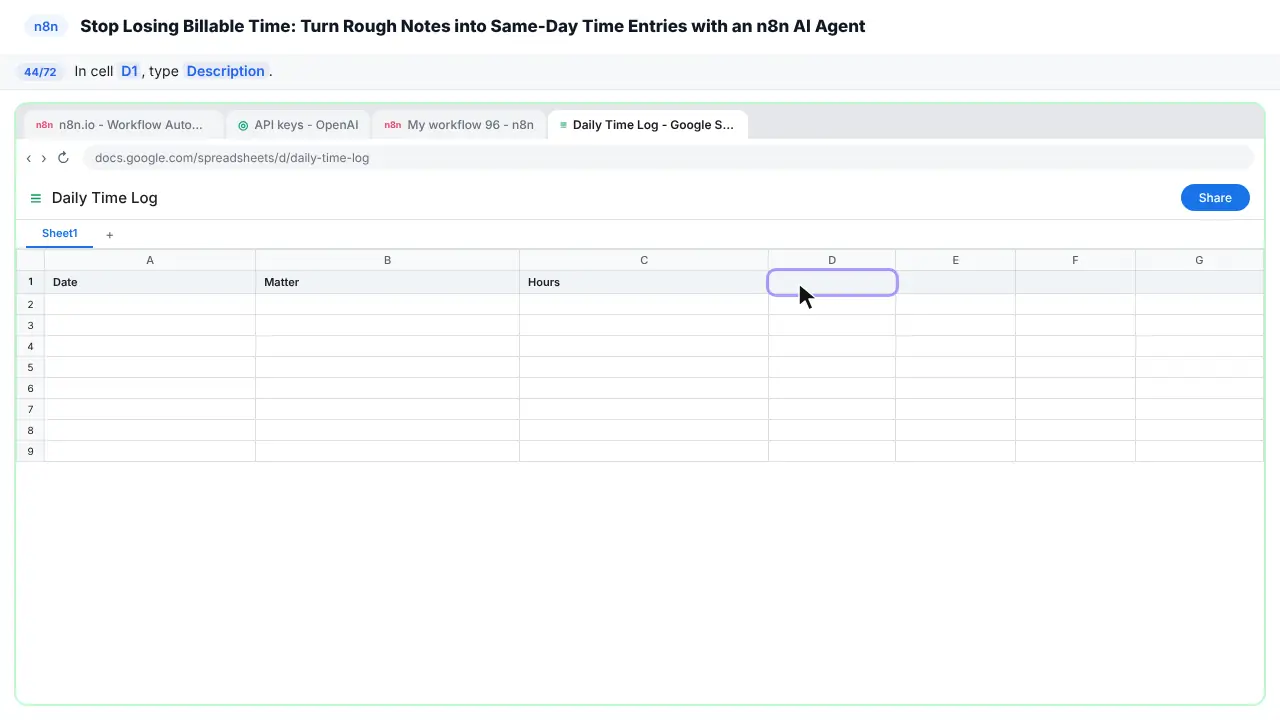Select the Matter header cell

point(387,282)
